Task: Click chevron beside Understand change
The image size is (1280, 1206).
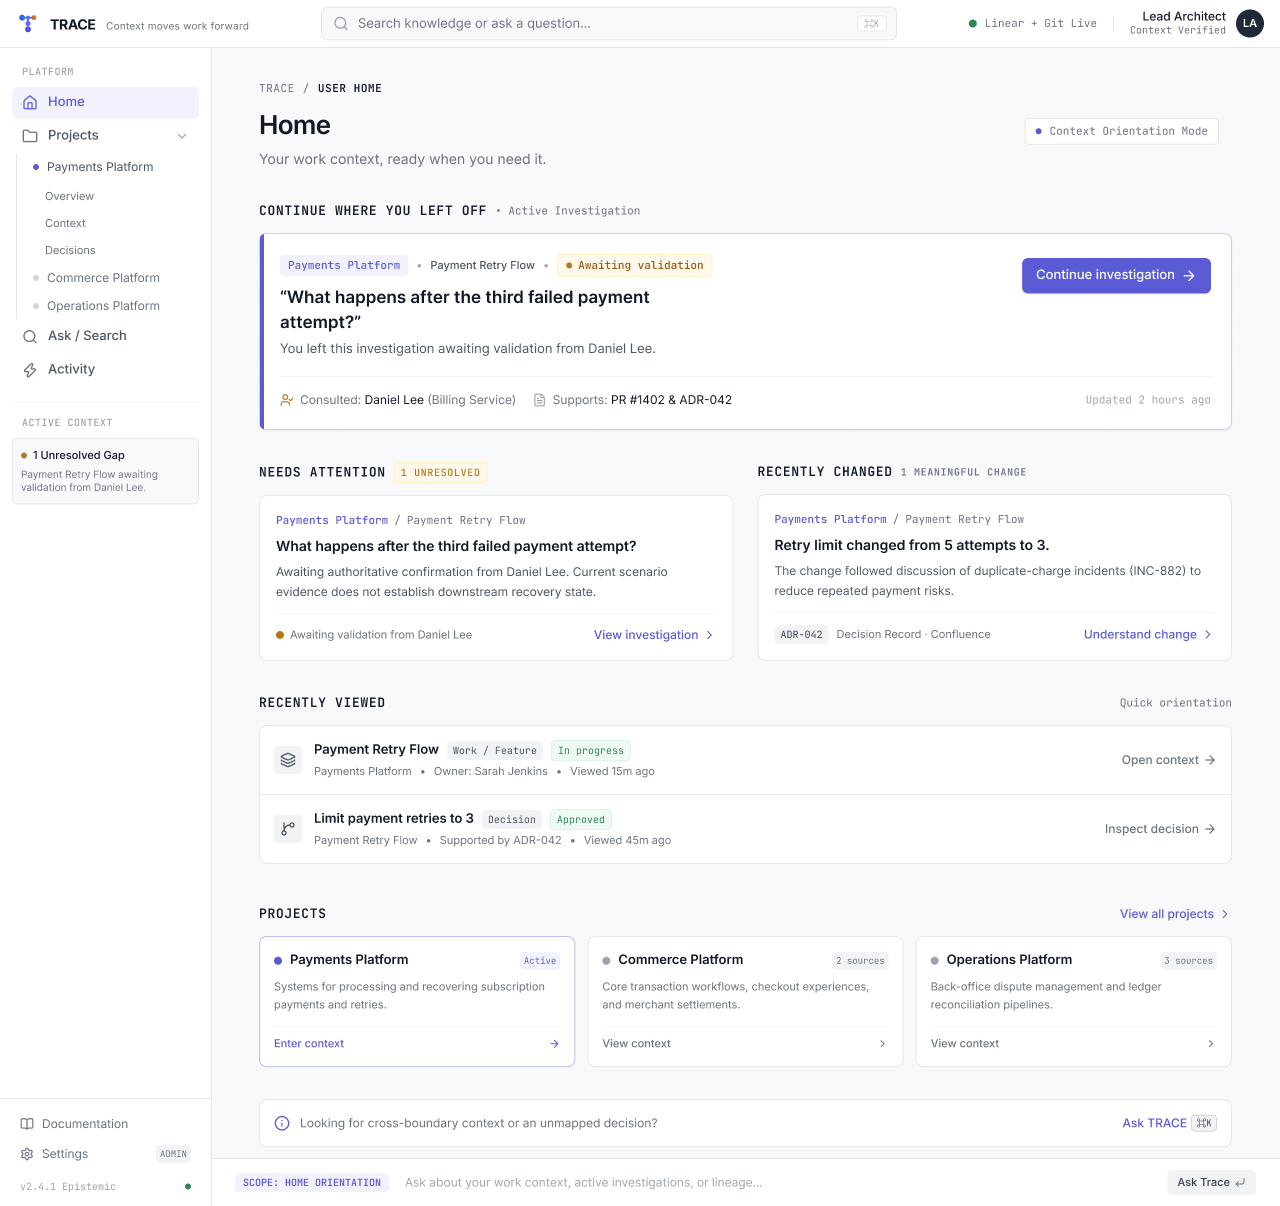Action: click(1208, 634)
